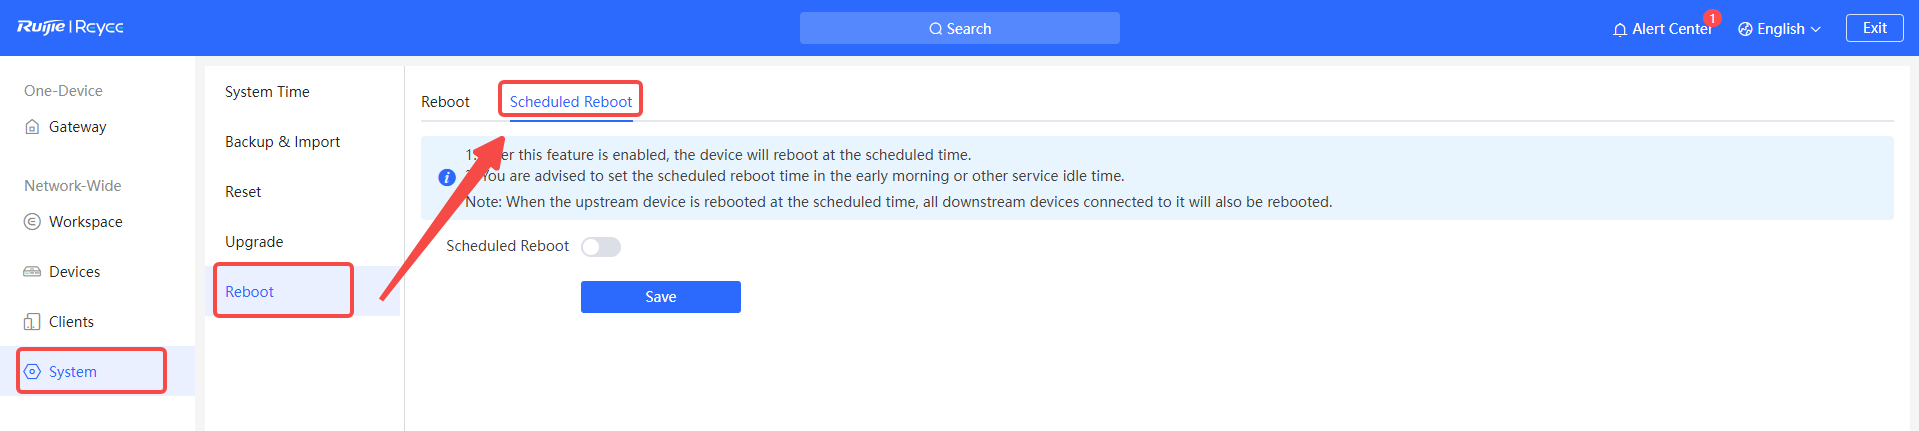
Task: Click the Exit button
Action: (1874, 28)
